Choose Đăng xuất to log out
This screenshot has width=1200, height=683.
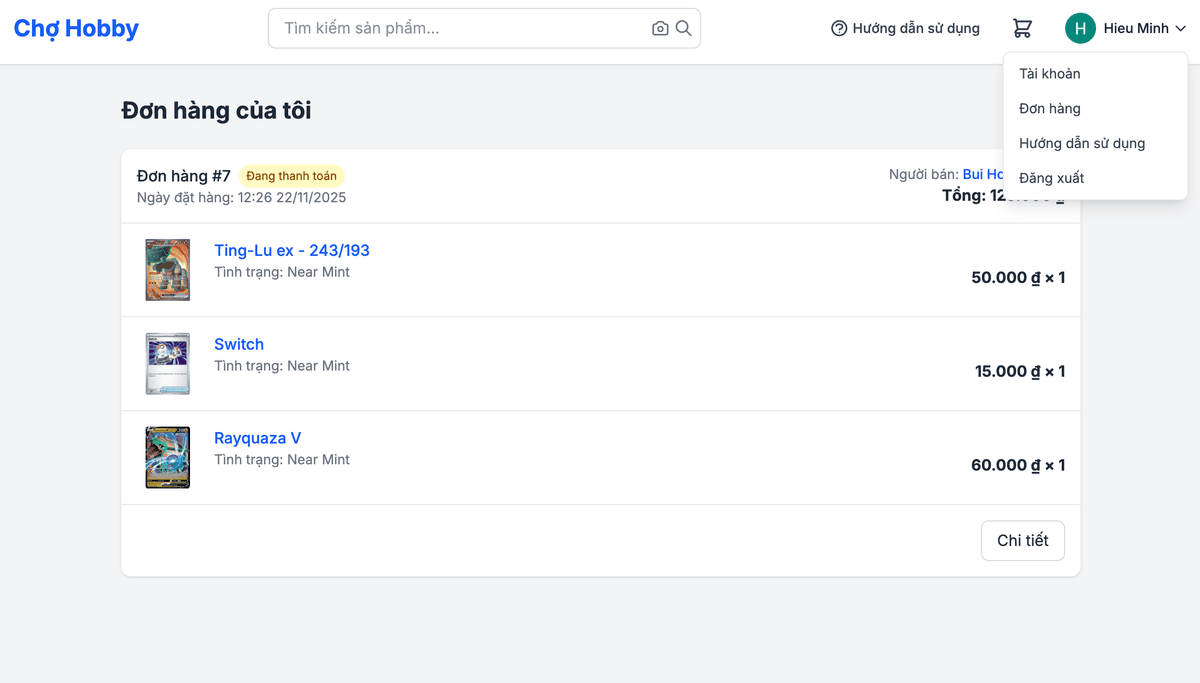1051,177
